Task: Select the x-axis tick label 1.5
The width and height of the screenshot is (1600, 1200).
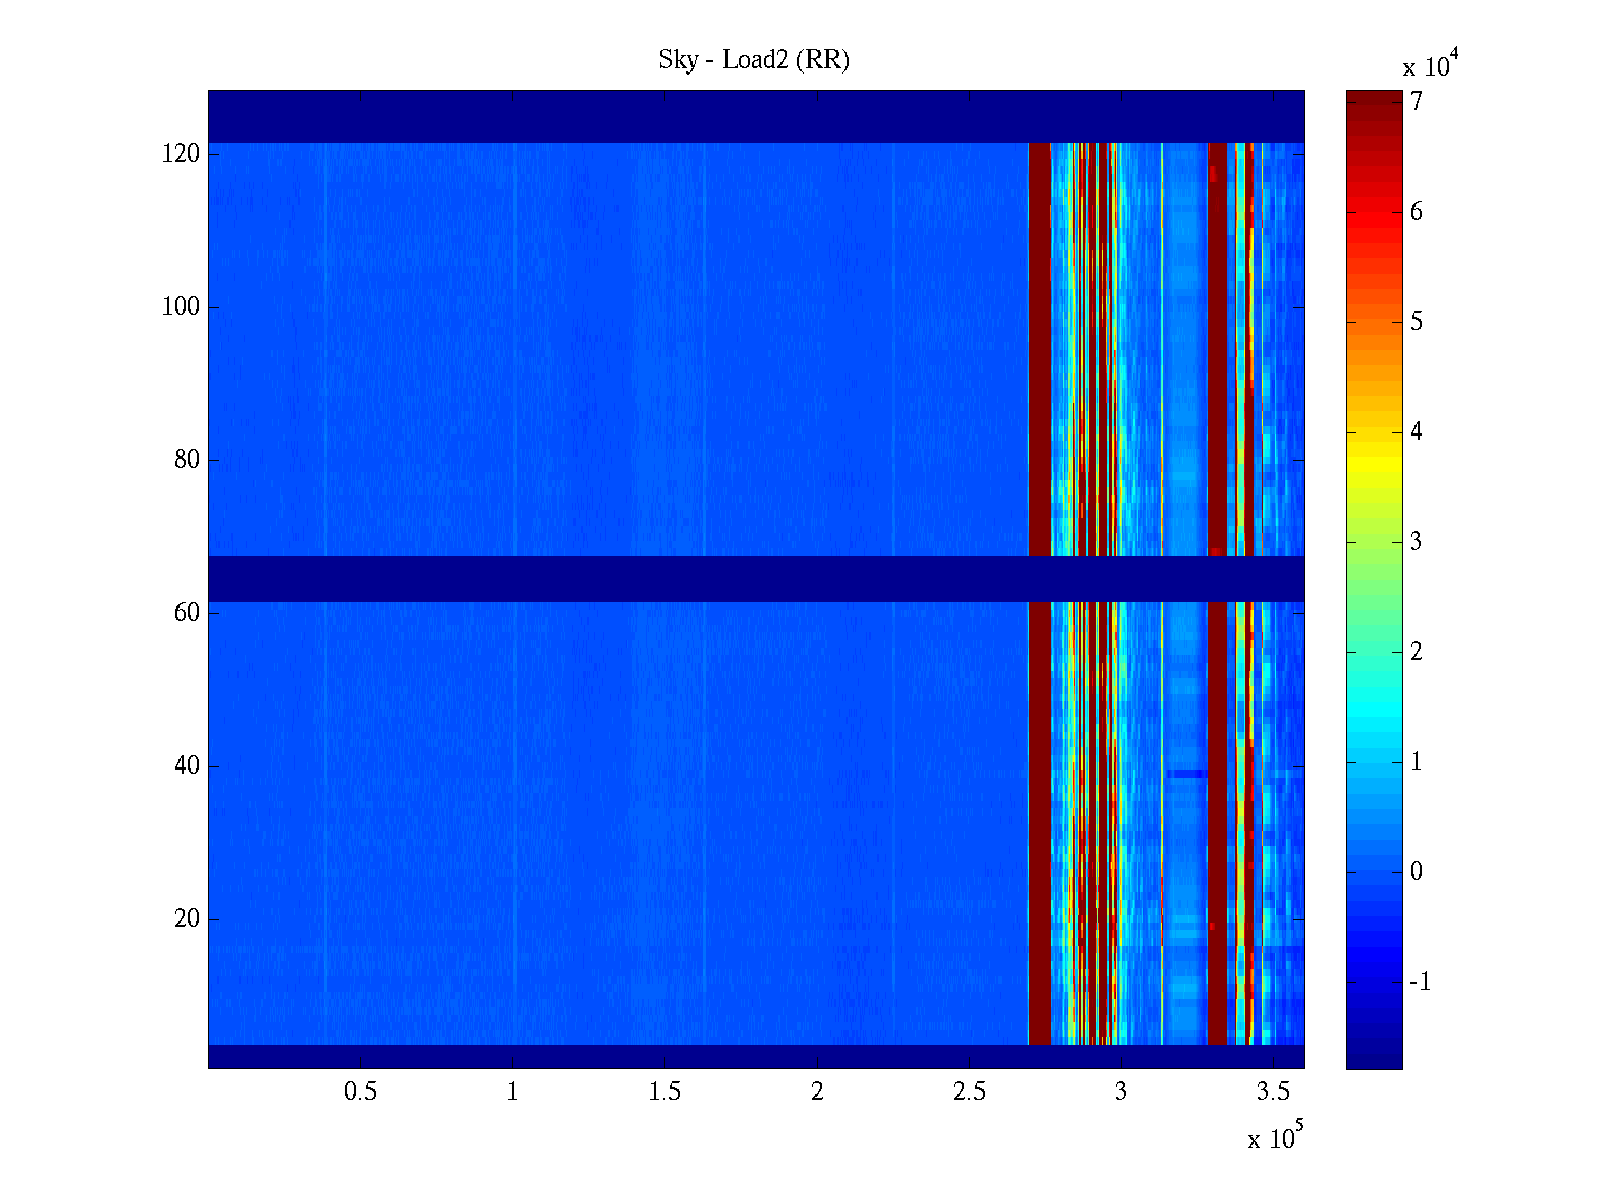Action: (x=664, y=1092)
